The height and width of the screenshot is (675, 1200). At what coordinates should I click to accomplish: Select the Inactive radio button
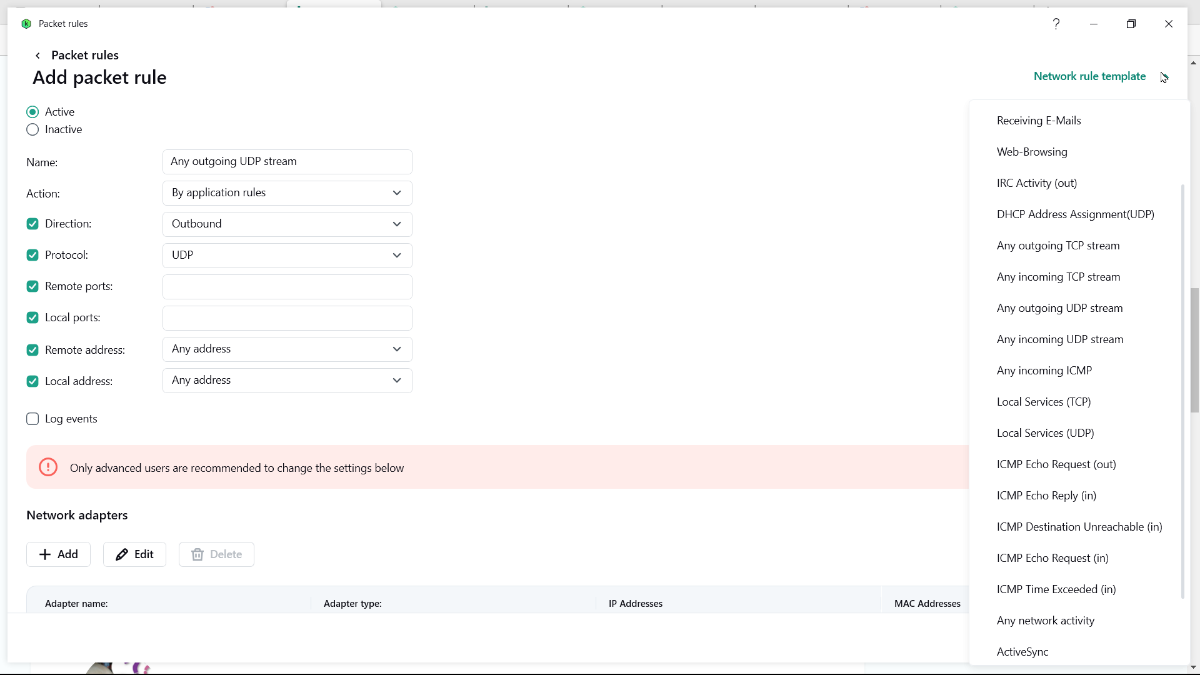pyautogui.click(x=33, y=129)
